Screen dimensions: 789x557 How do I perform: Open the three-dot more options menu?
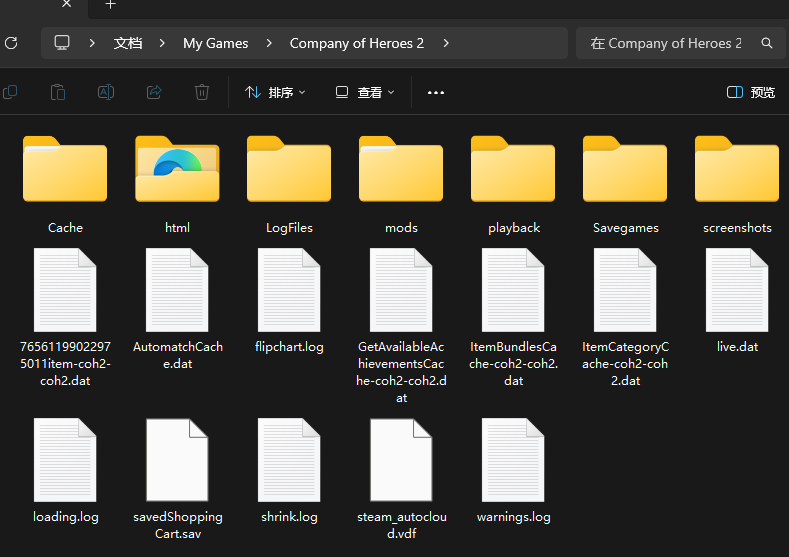436,93
